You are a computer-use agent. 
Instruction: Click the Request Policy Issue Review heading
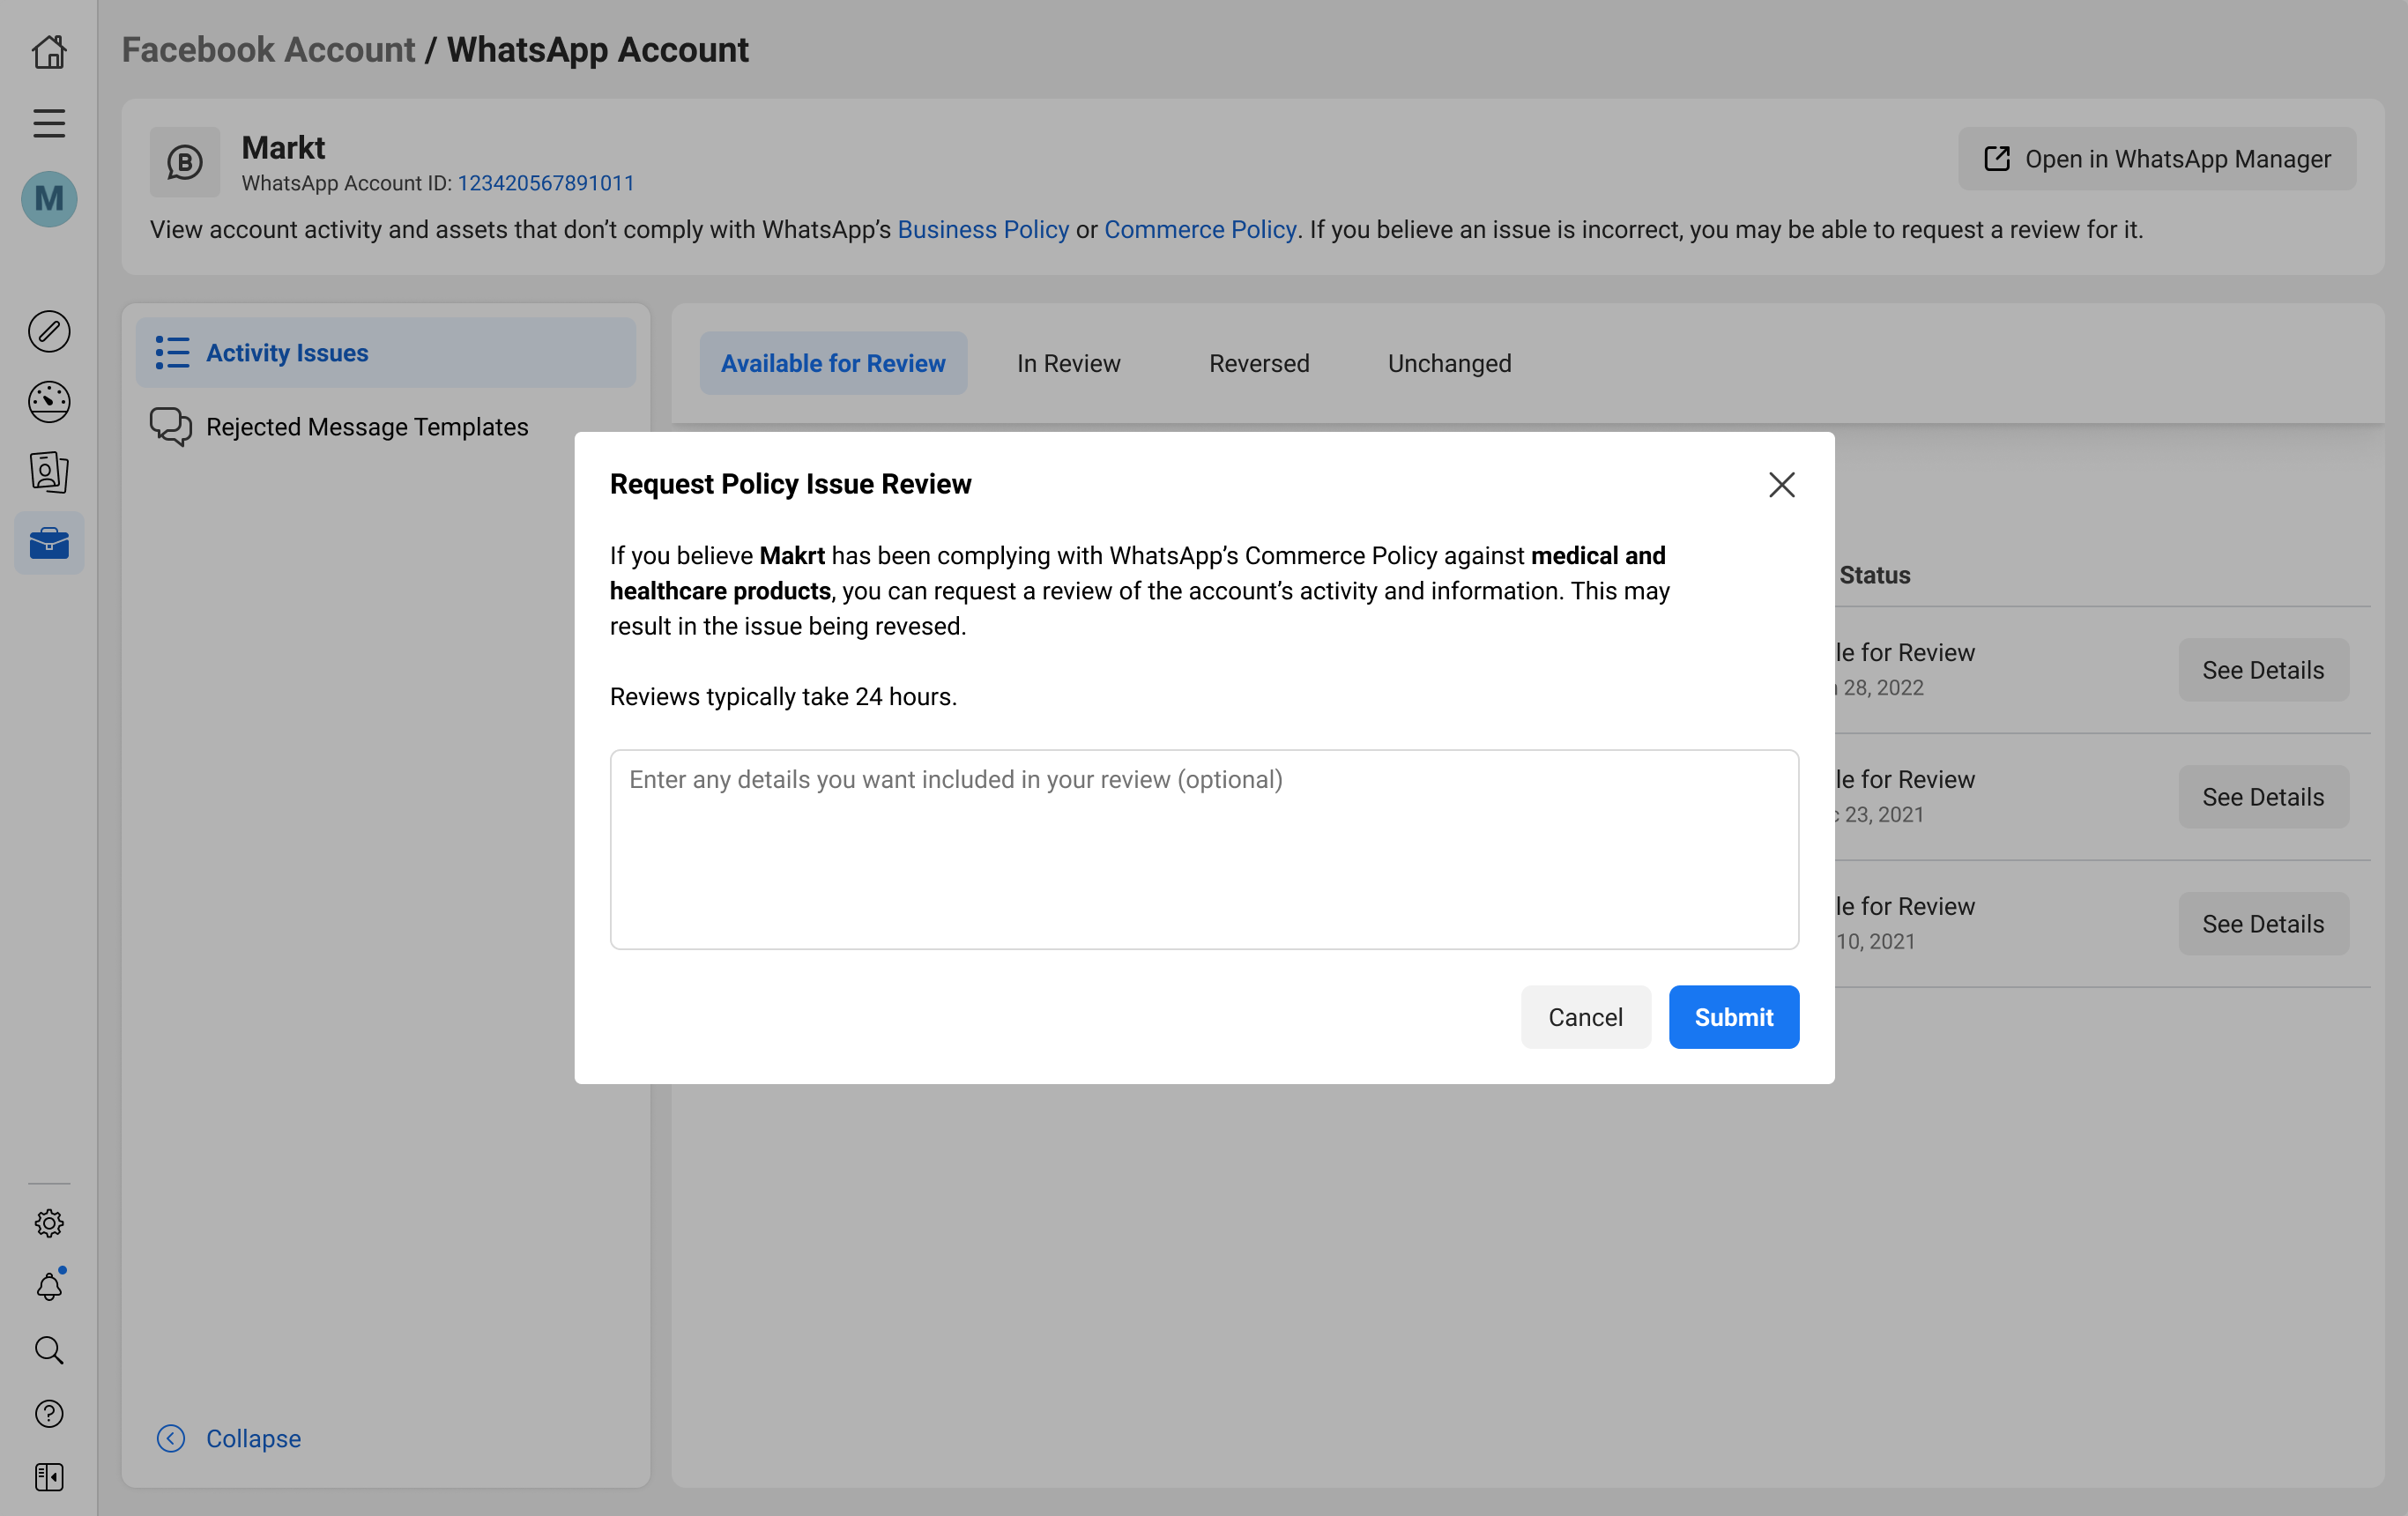[x=790, y=484]
